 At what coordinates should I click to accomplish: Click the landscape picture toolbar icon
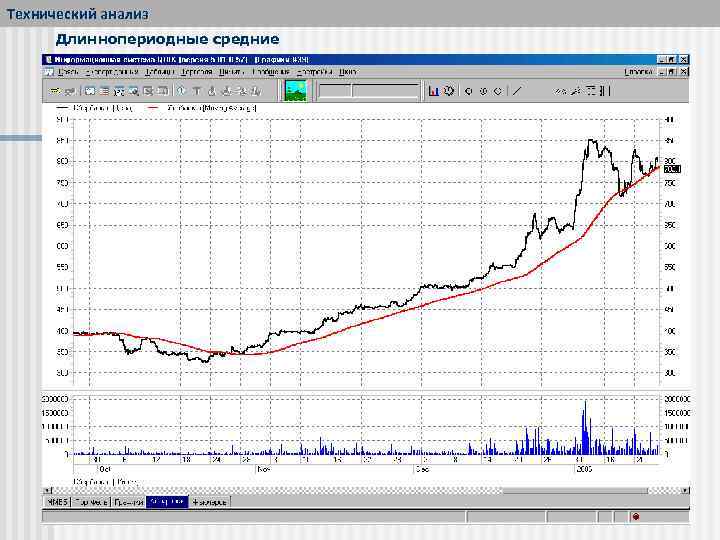[295, 90]
